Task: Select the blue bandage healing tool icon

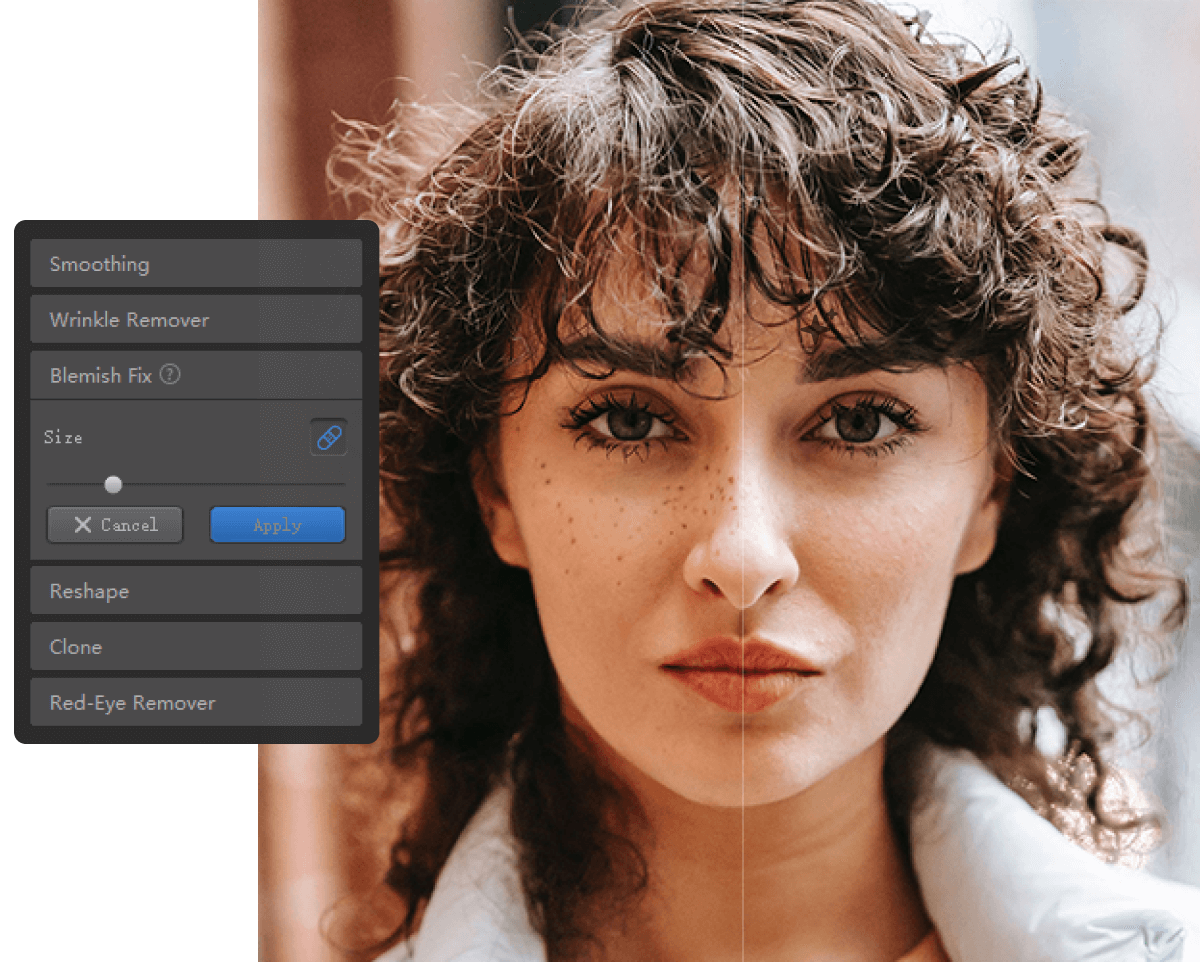Action: pyautogui.click(x=329, y=437)
